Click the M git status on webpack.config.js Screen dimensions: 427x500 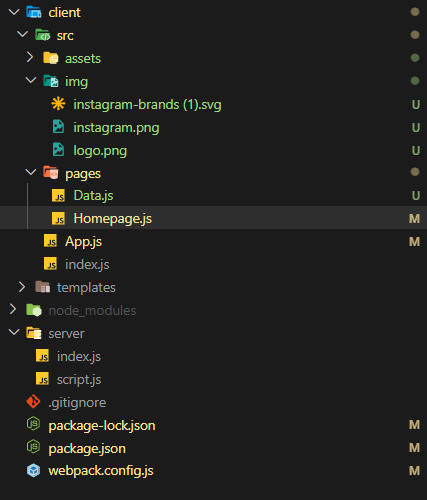coord(414,471)
